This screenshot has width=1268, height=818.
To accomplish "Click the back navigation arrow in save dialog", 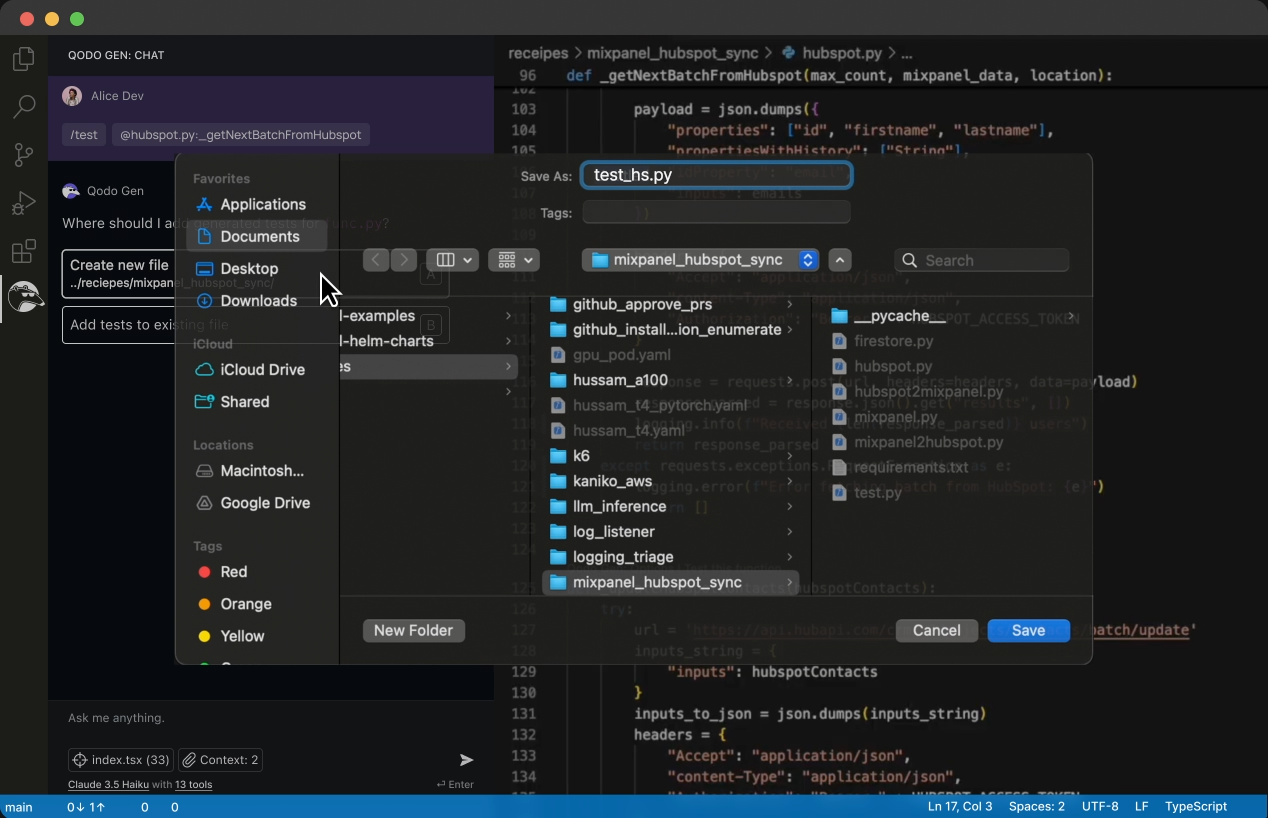I will pyautogui.click(x=375, y=259).
